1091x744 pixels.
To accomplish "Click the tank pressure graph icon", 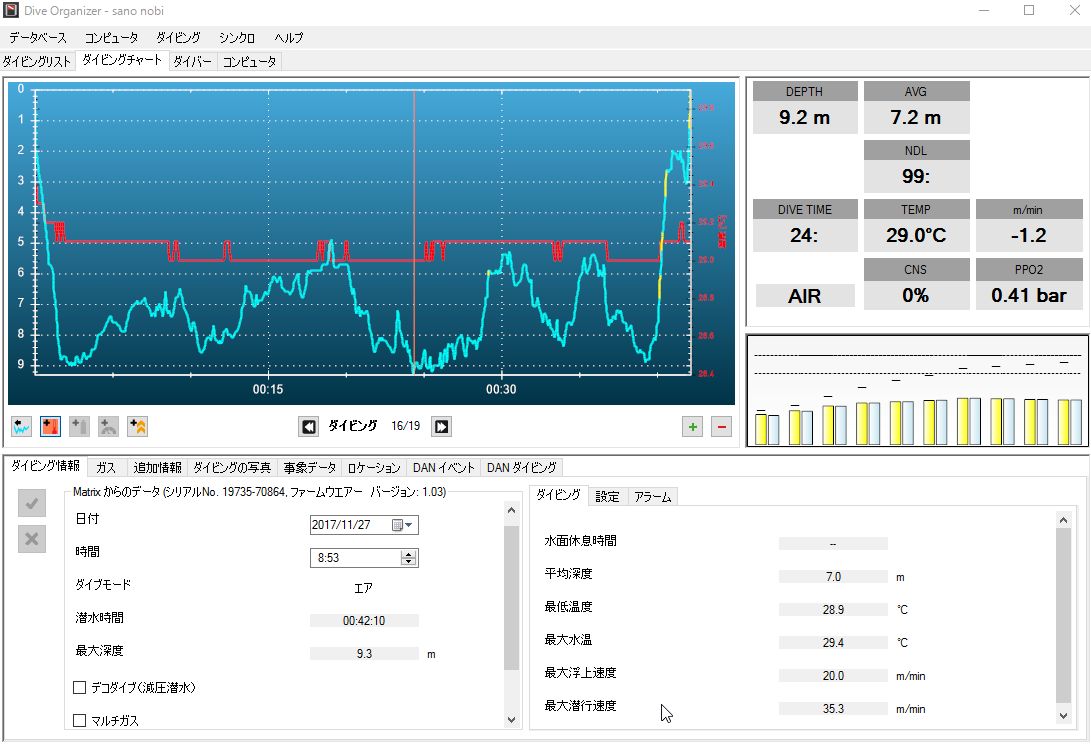I will [x=80, y=427].
